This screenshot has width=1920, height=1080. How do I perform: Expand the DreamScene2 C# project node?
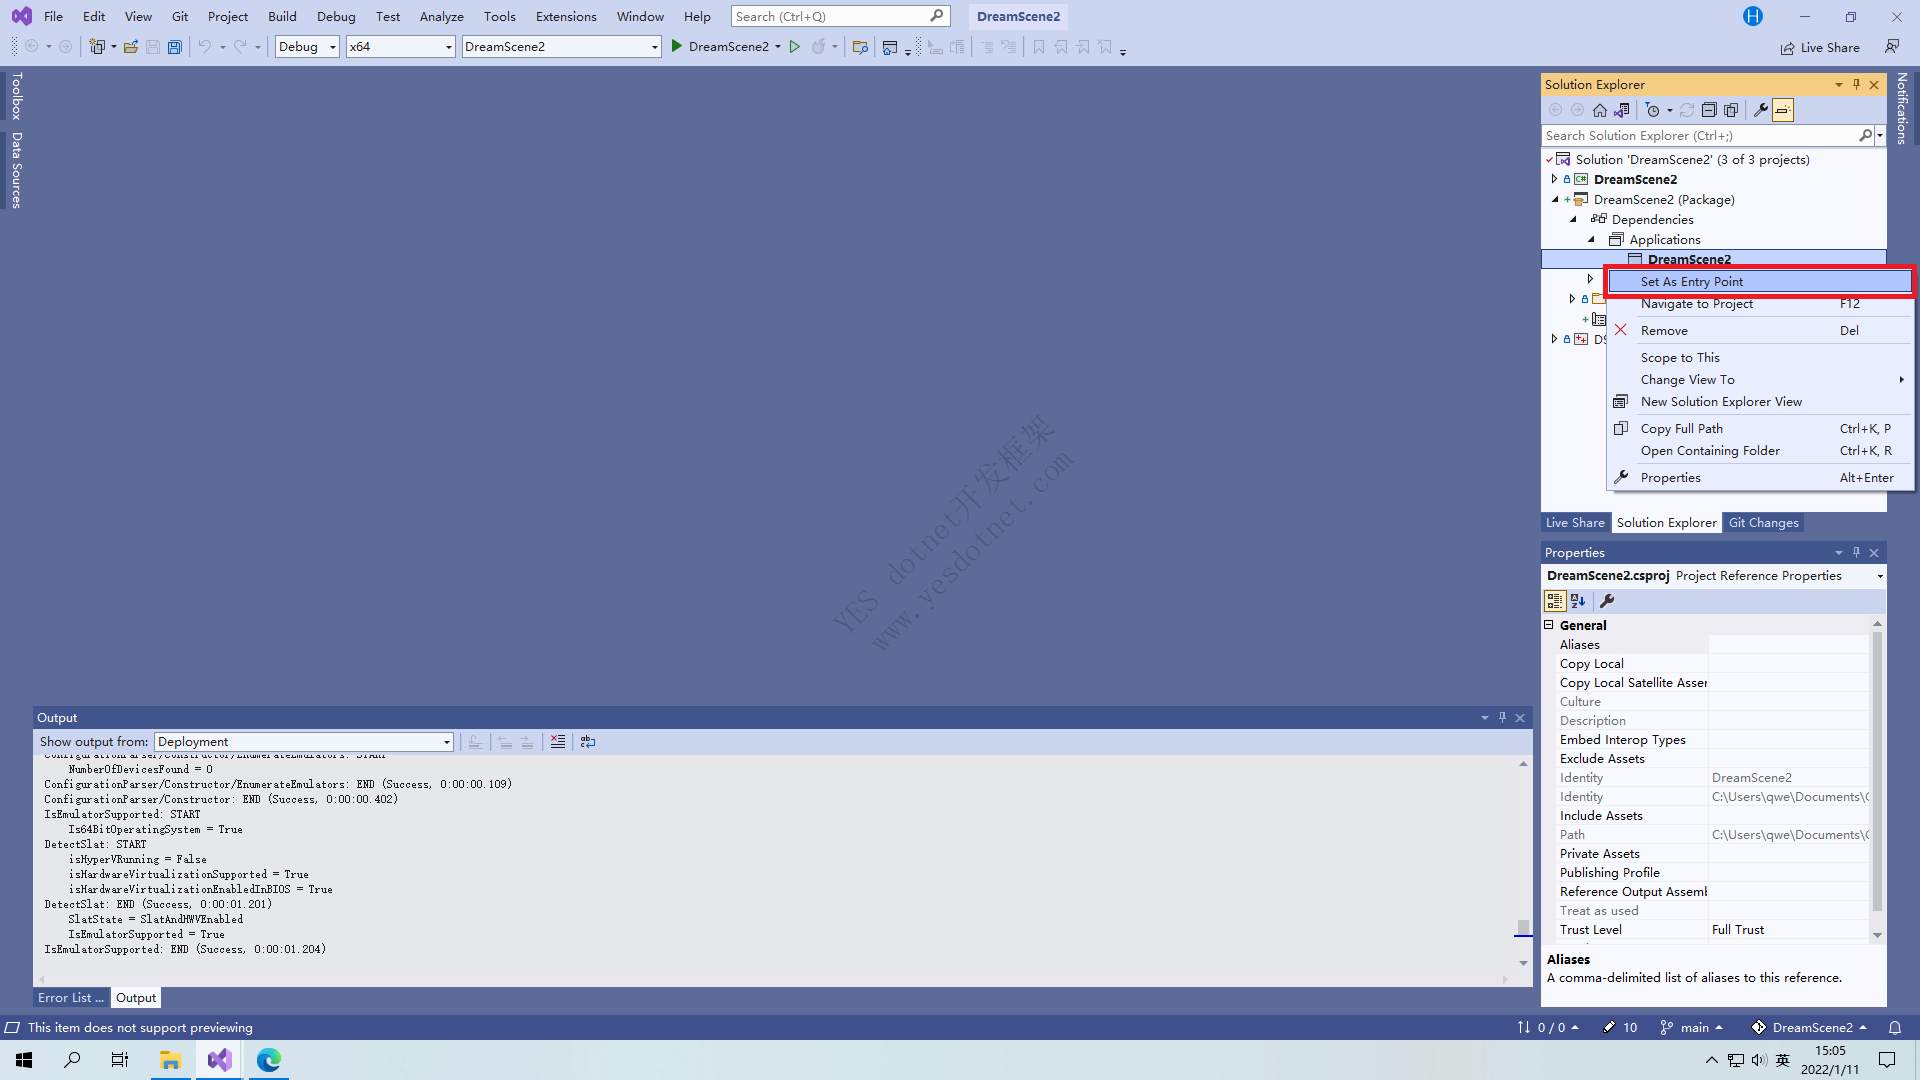1555,180
